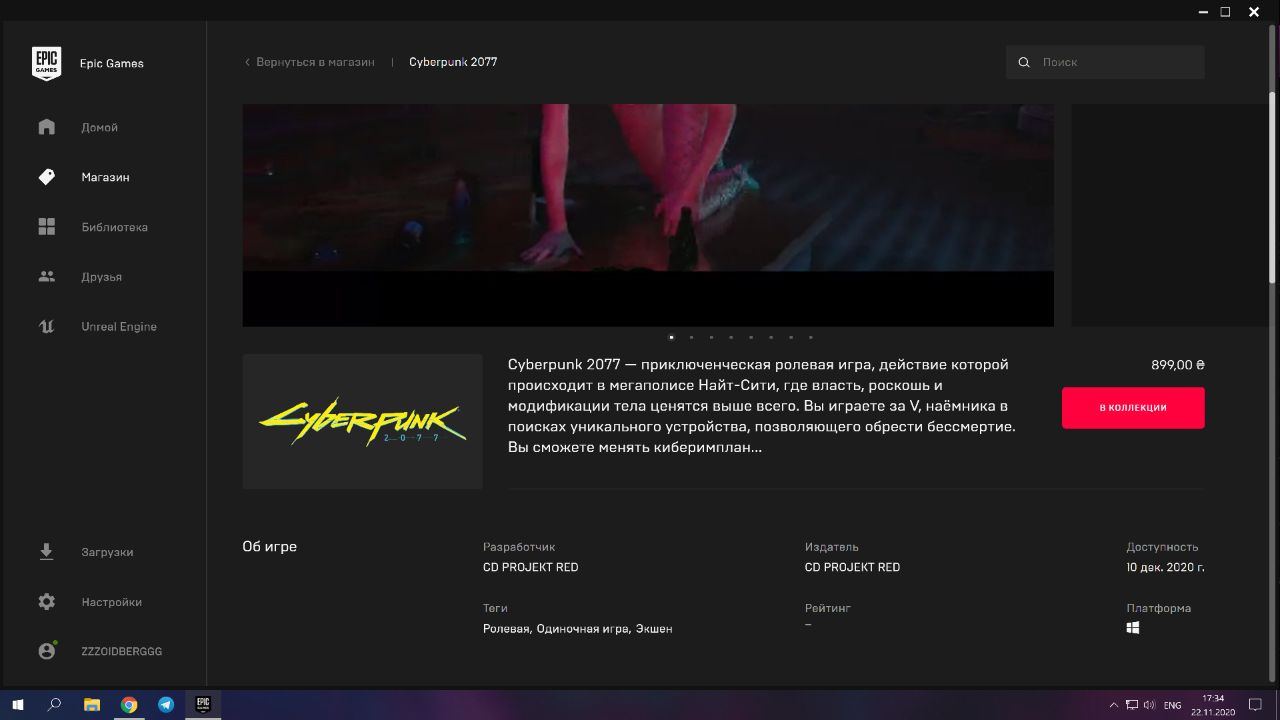Click the Epic Games logo icon
Image resolution: width=1280 pixels, height=720 pixels.
(x=46, y=63)
